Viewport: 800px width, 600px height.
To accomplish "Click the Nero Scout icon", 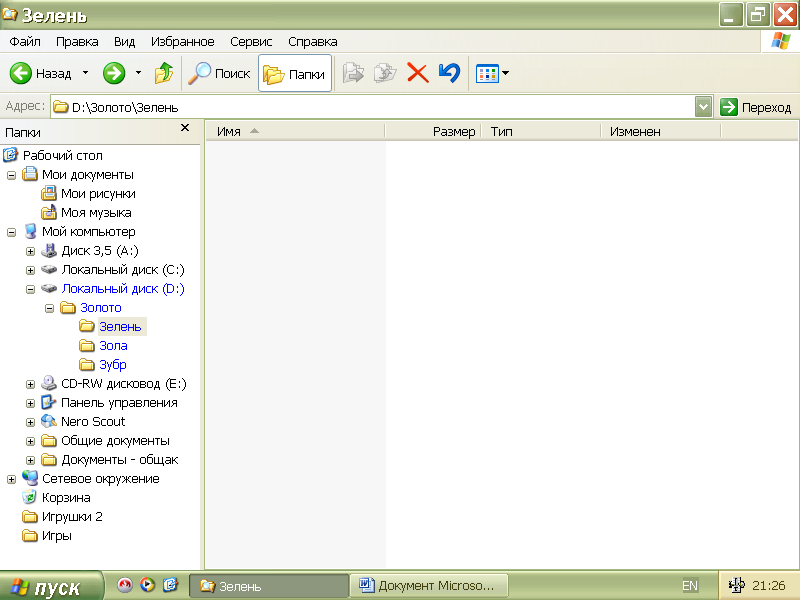I will [48, 421].
